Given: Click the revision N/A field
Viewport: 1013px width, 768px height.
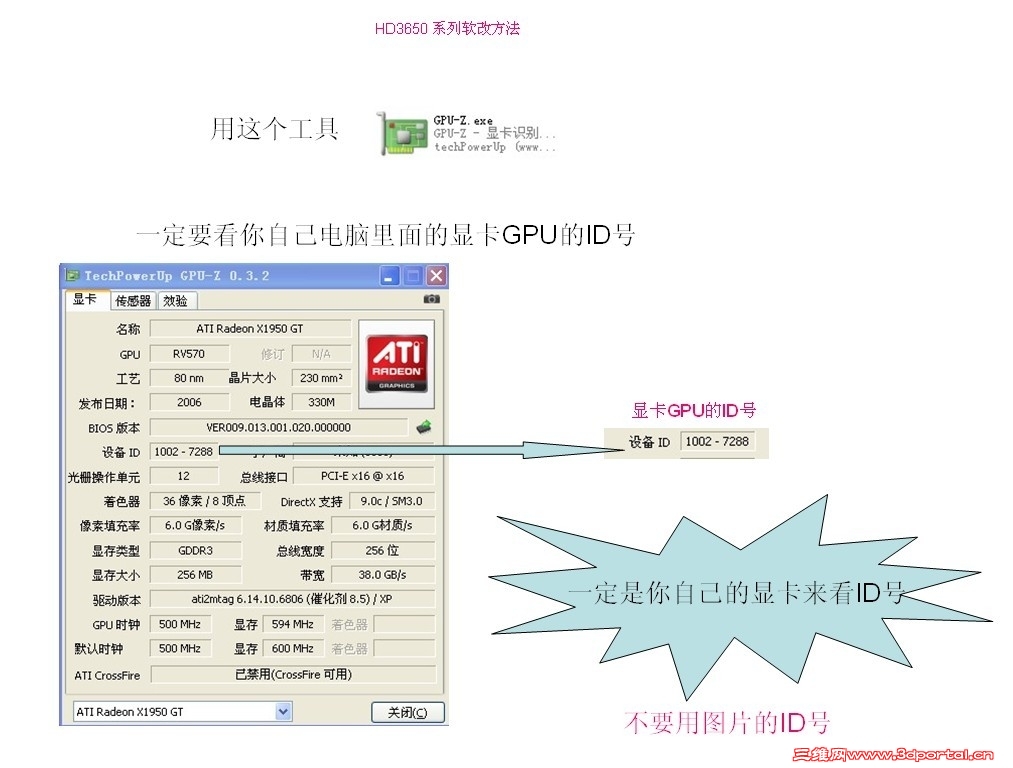Looking at the screenshot, I should pos(321,354).
